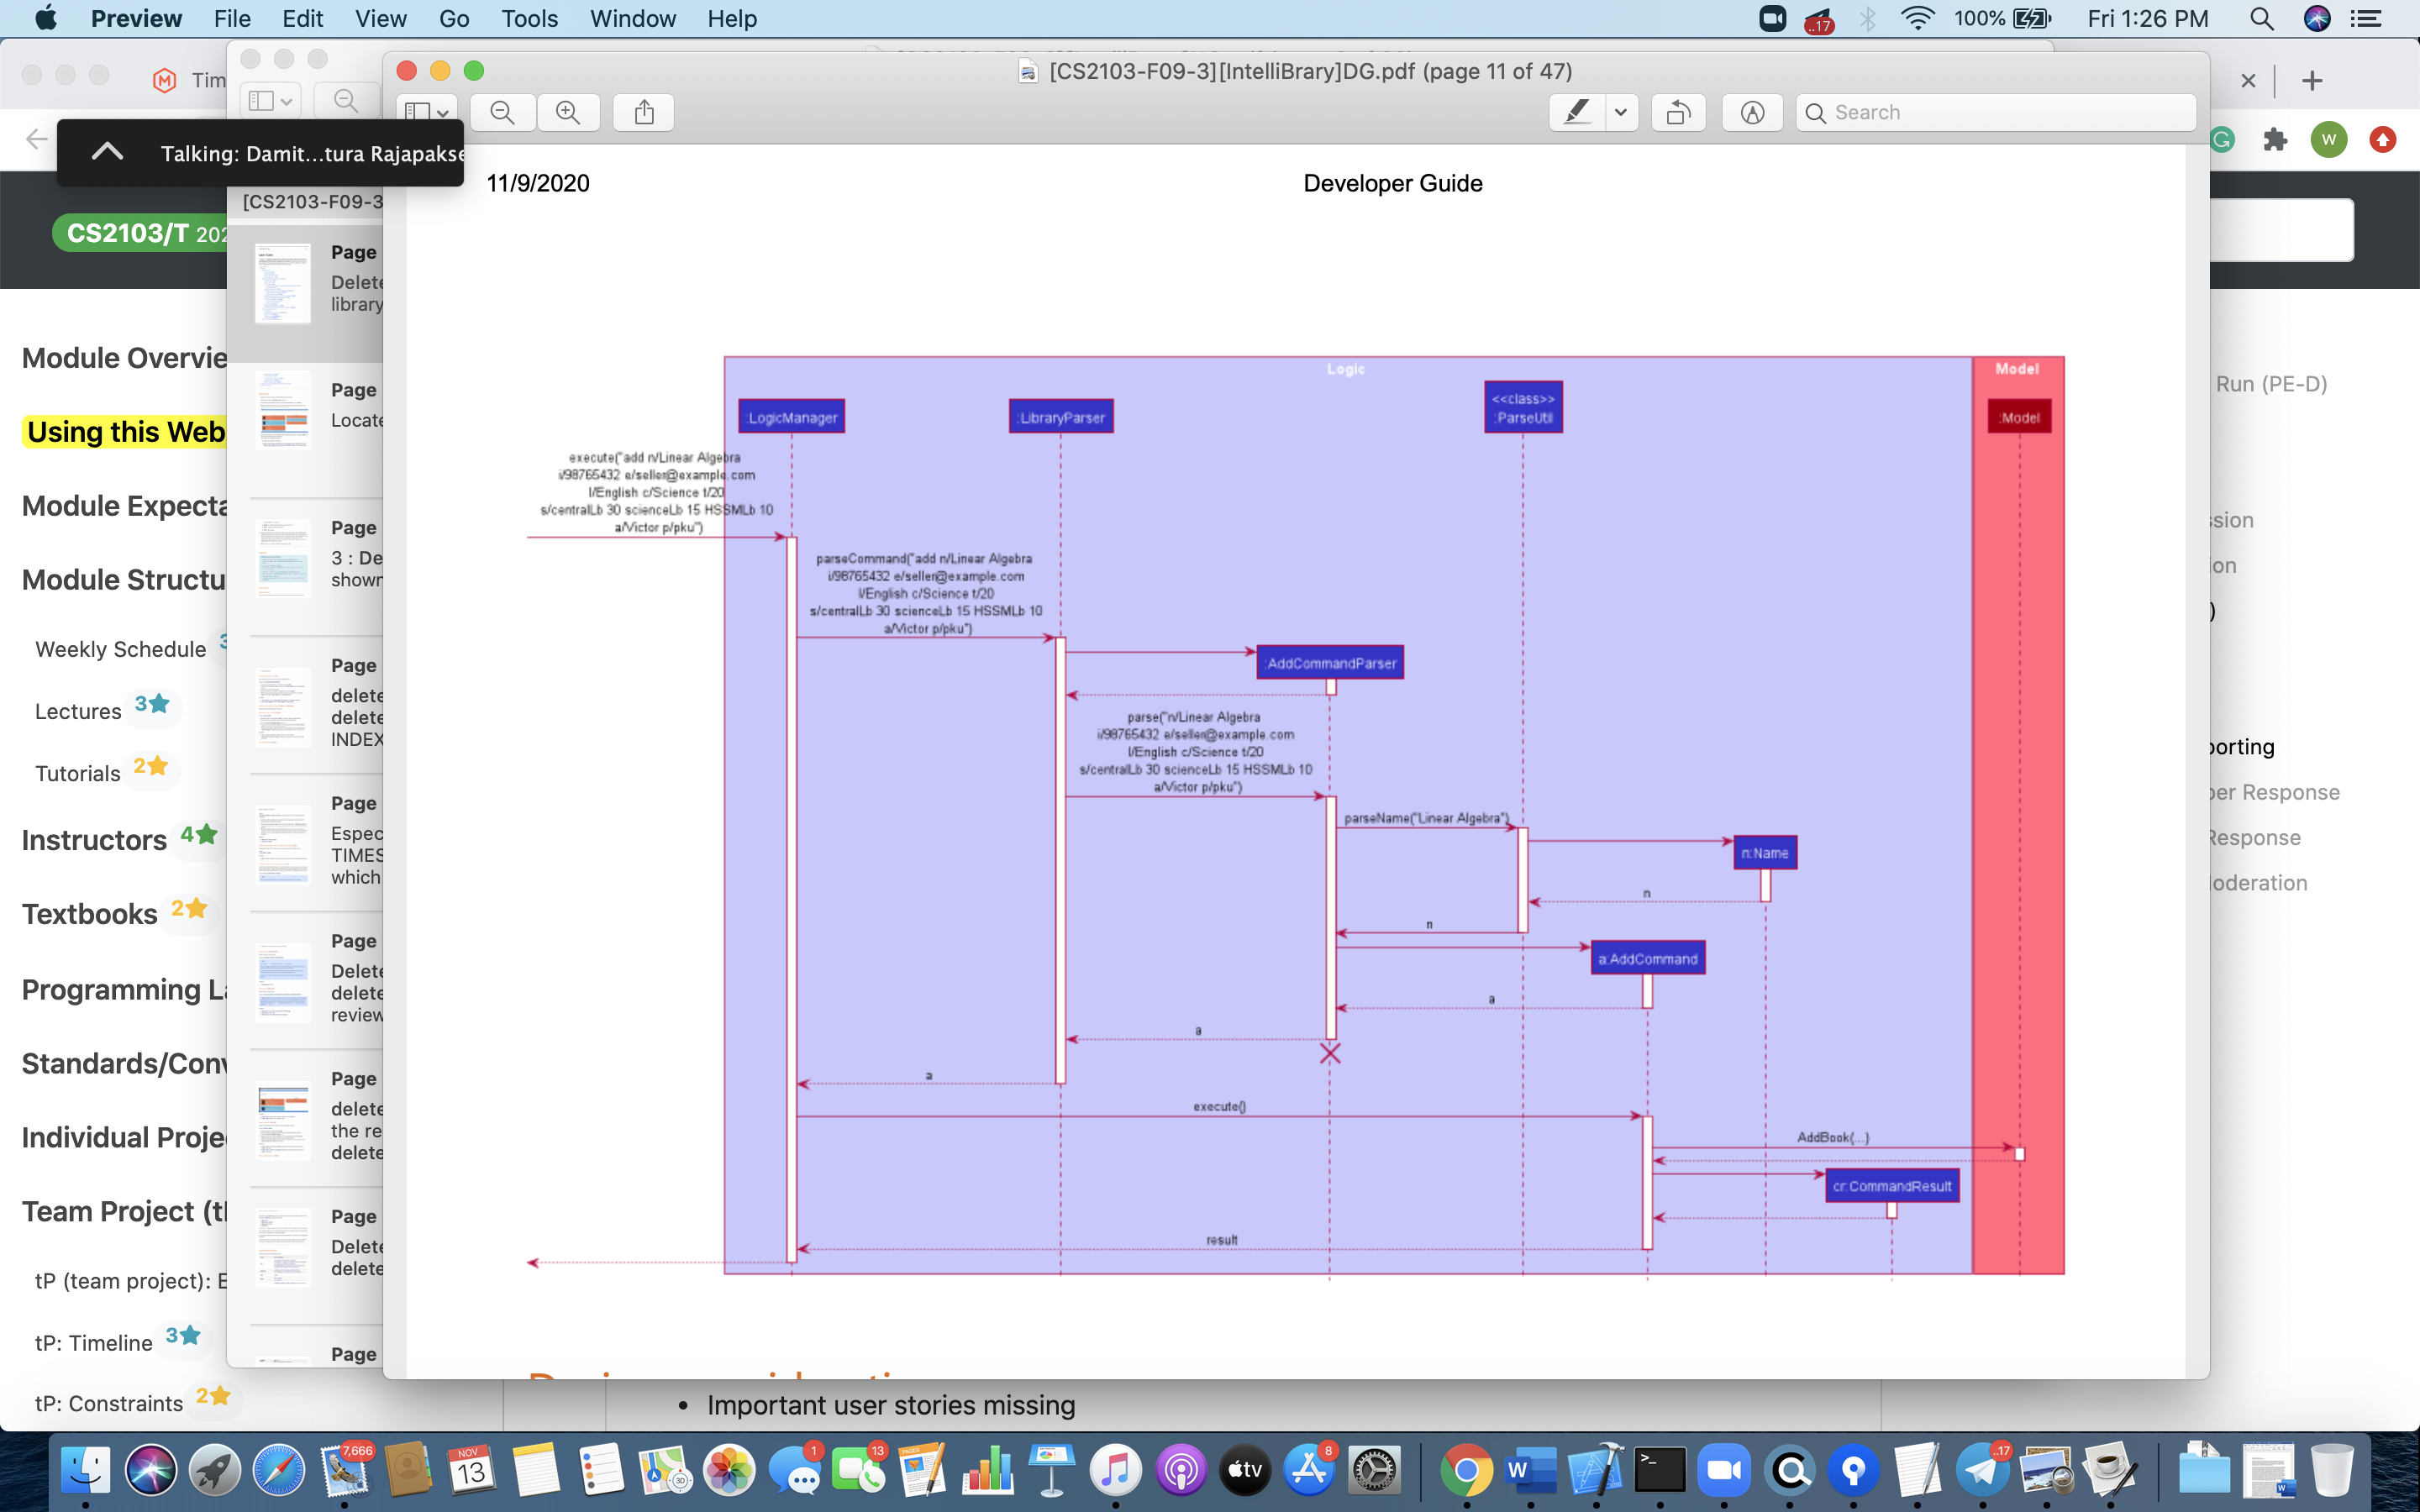This screenshot has width=2420, height=1512.
Task: Expand highlight color options arrow
Action: pos(1621,112)
